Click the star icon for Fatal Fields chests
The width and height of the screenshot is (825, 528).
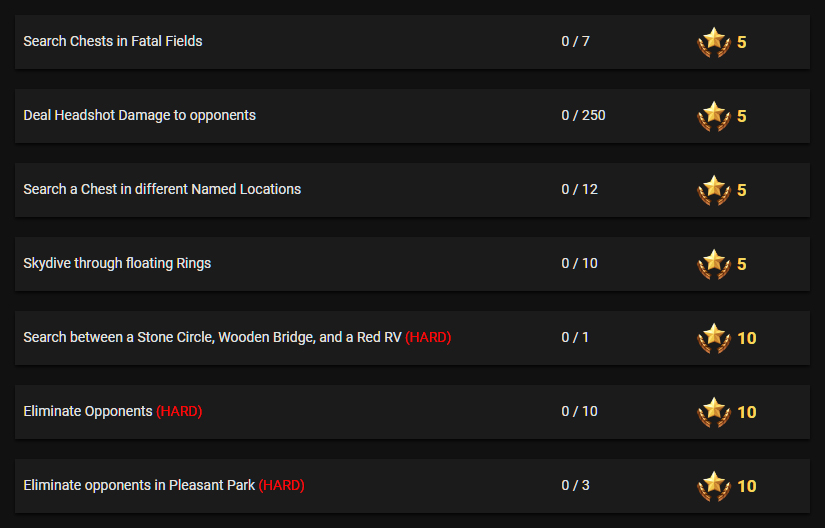click(x=714, y=42)
